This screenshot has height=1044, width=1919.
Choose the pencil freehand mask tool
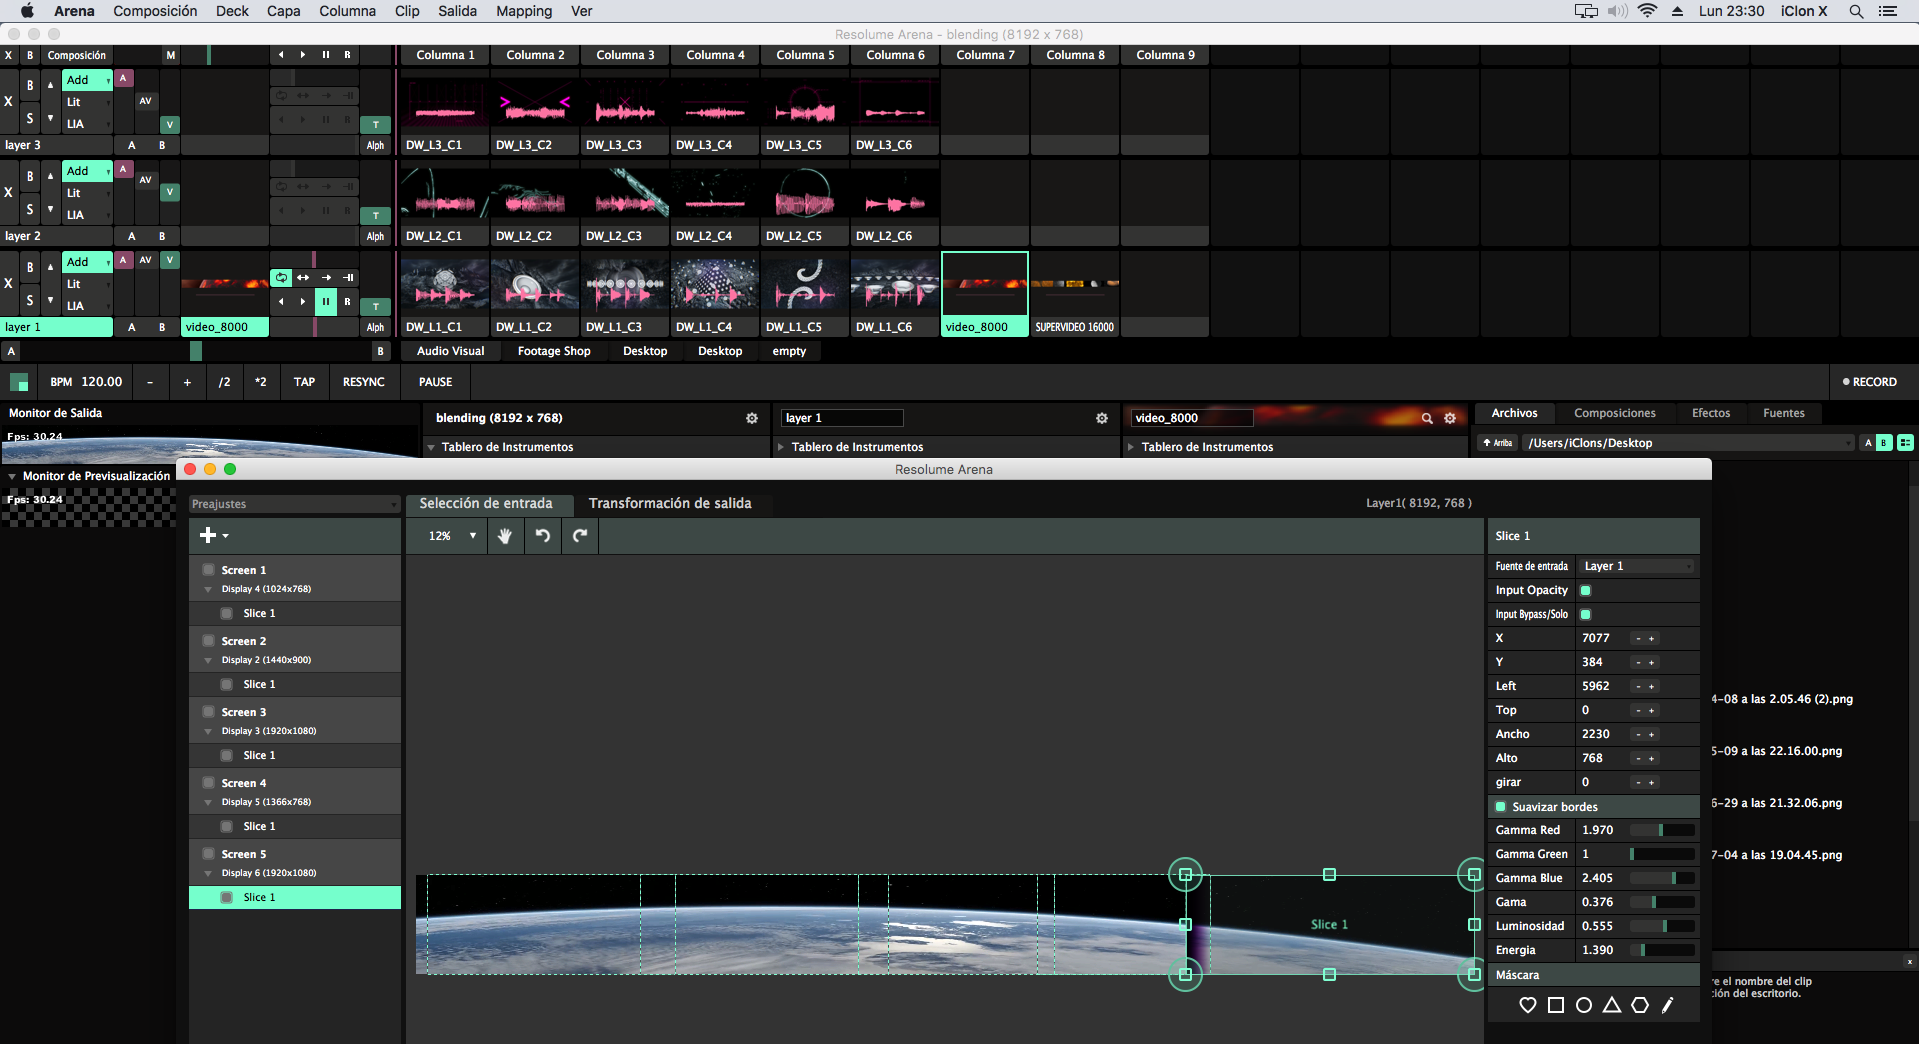pos(1667,1005)
